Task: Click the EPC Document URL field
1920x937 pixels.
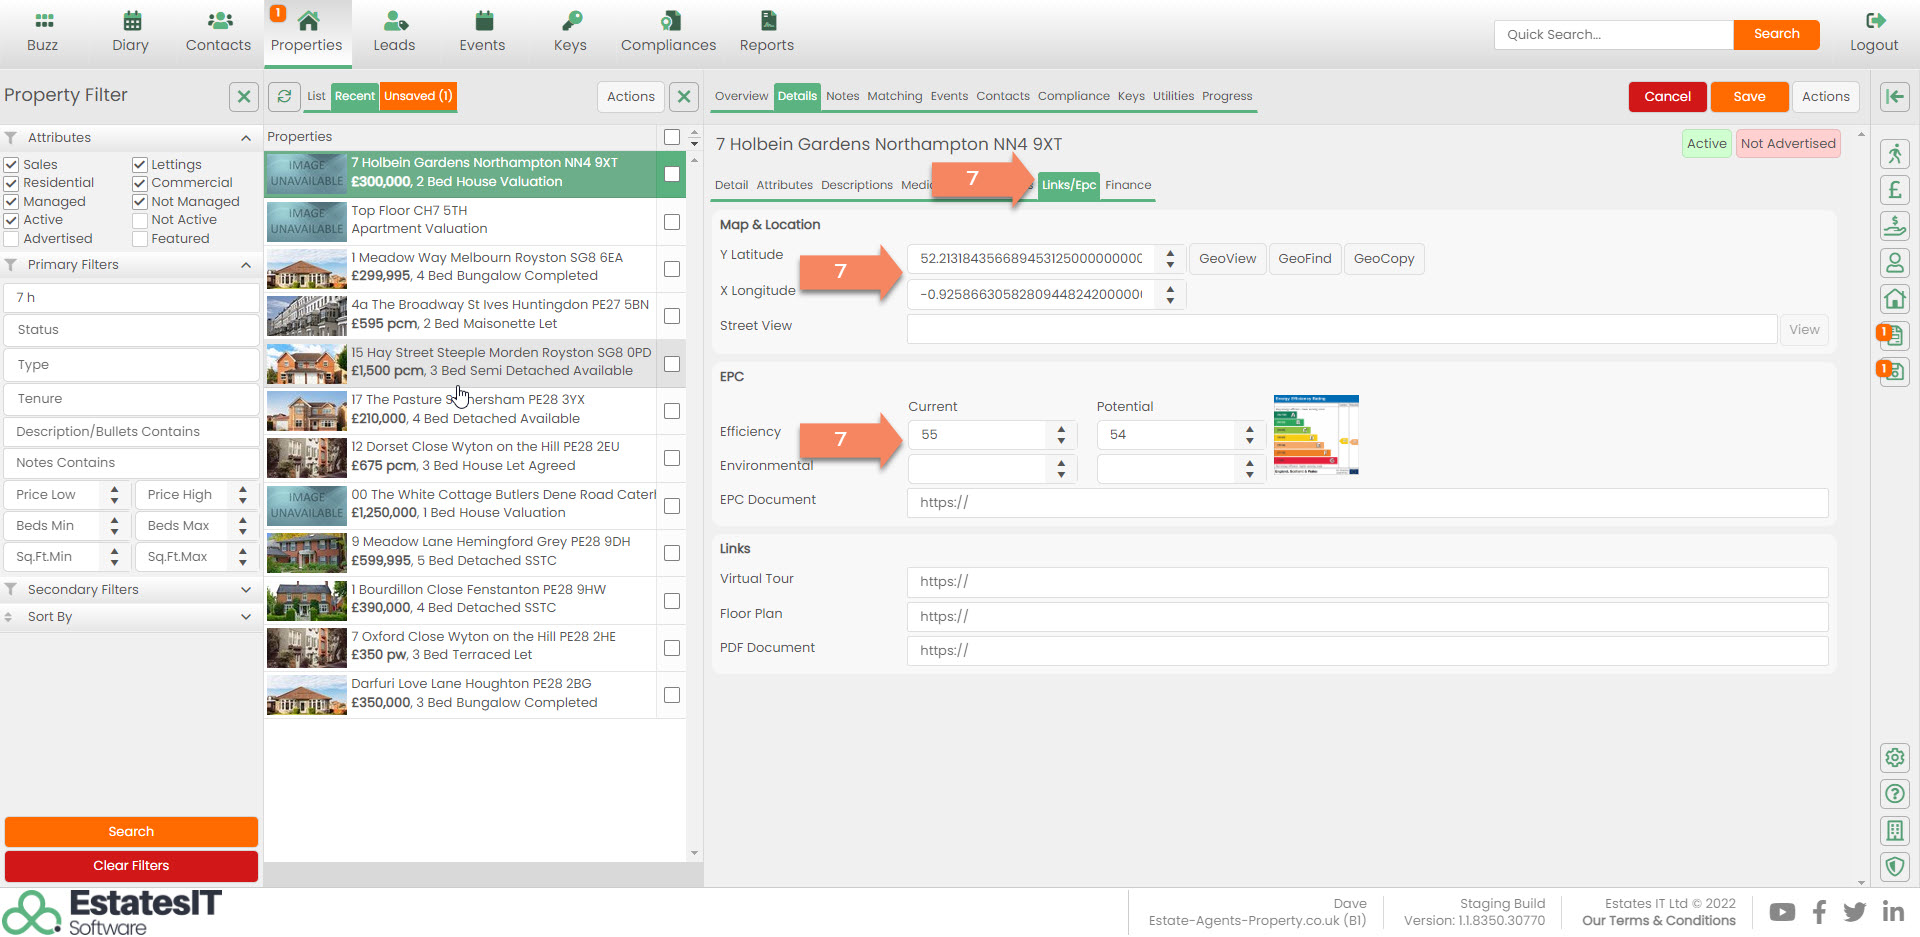Action: tap(1367, 503)
